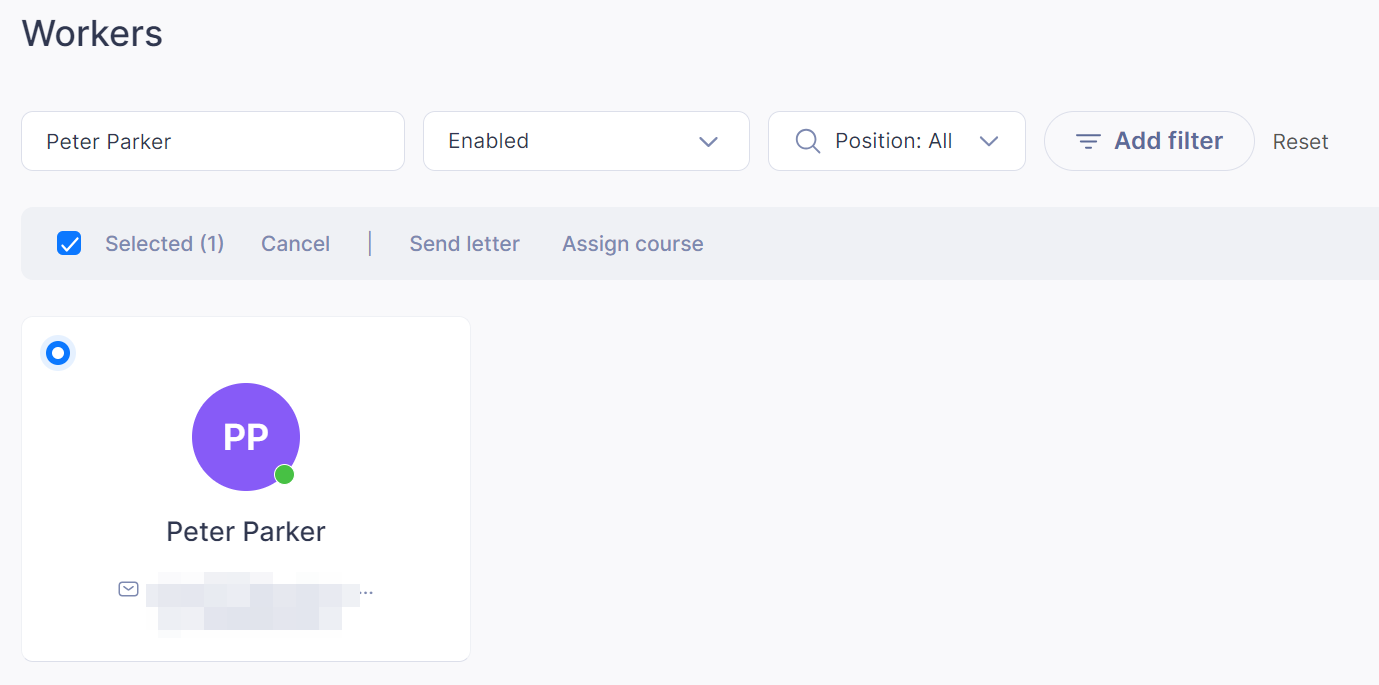Screen dimensions: 1379x685
Task: Focus the Peter Parker search field
Action: pyautogui.click(x=213, y=141)
